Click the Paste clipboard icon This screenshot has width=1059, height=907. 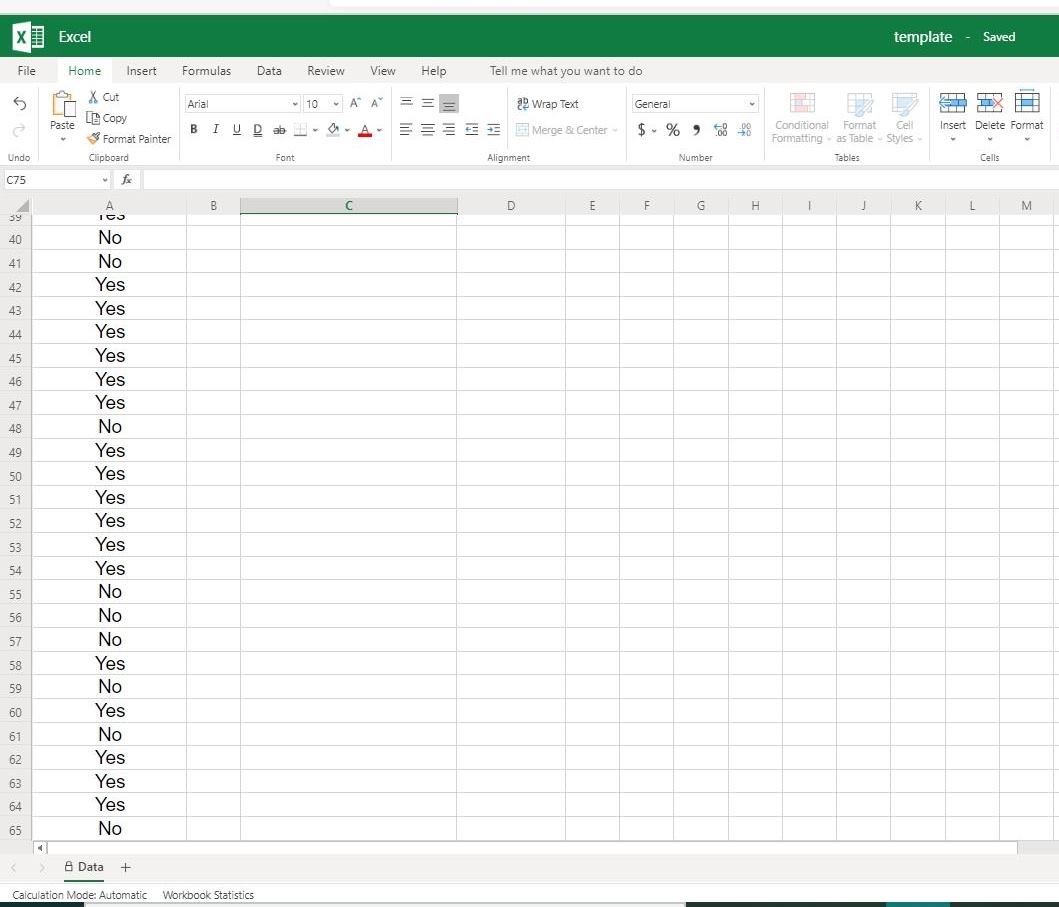63,105
